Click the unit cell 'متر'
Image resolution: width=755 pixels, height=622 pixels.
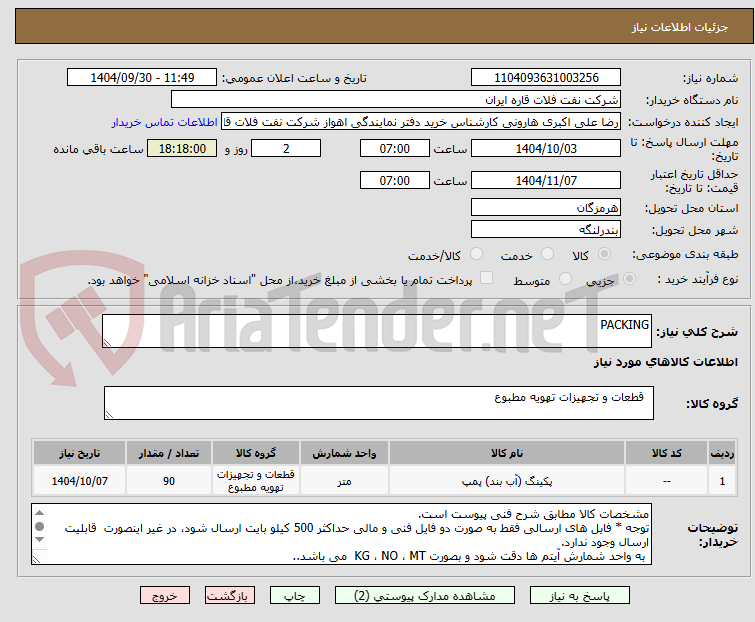click(x=344, y=480)
